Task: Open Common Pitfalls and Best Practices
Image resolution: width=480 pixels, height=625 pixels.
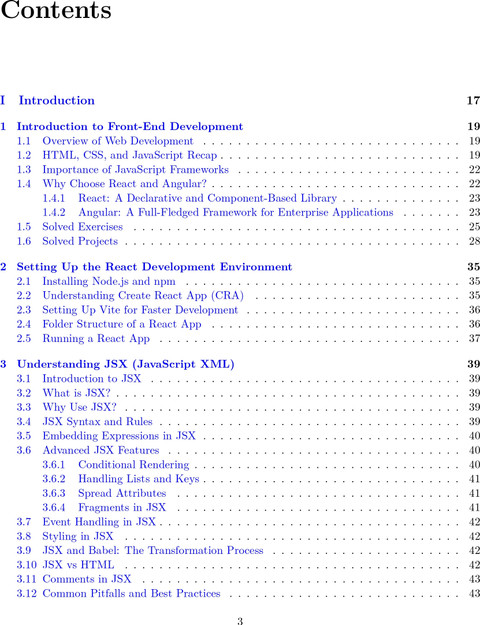Action: (x=131, y=594)
